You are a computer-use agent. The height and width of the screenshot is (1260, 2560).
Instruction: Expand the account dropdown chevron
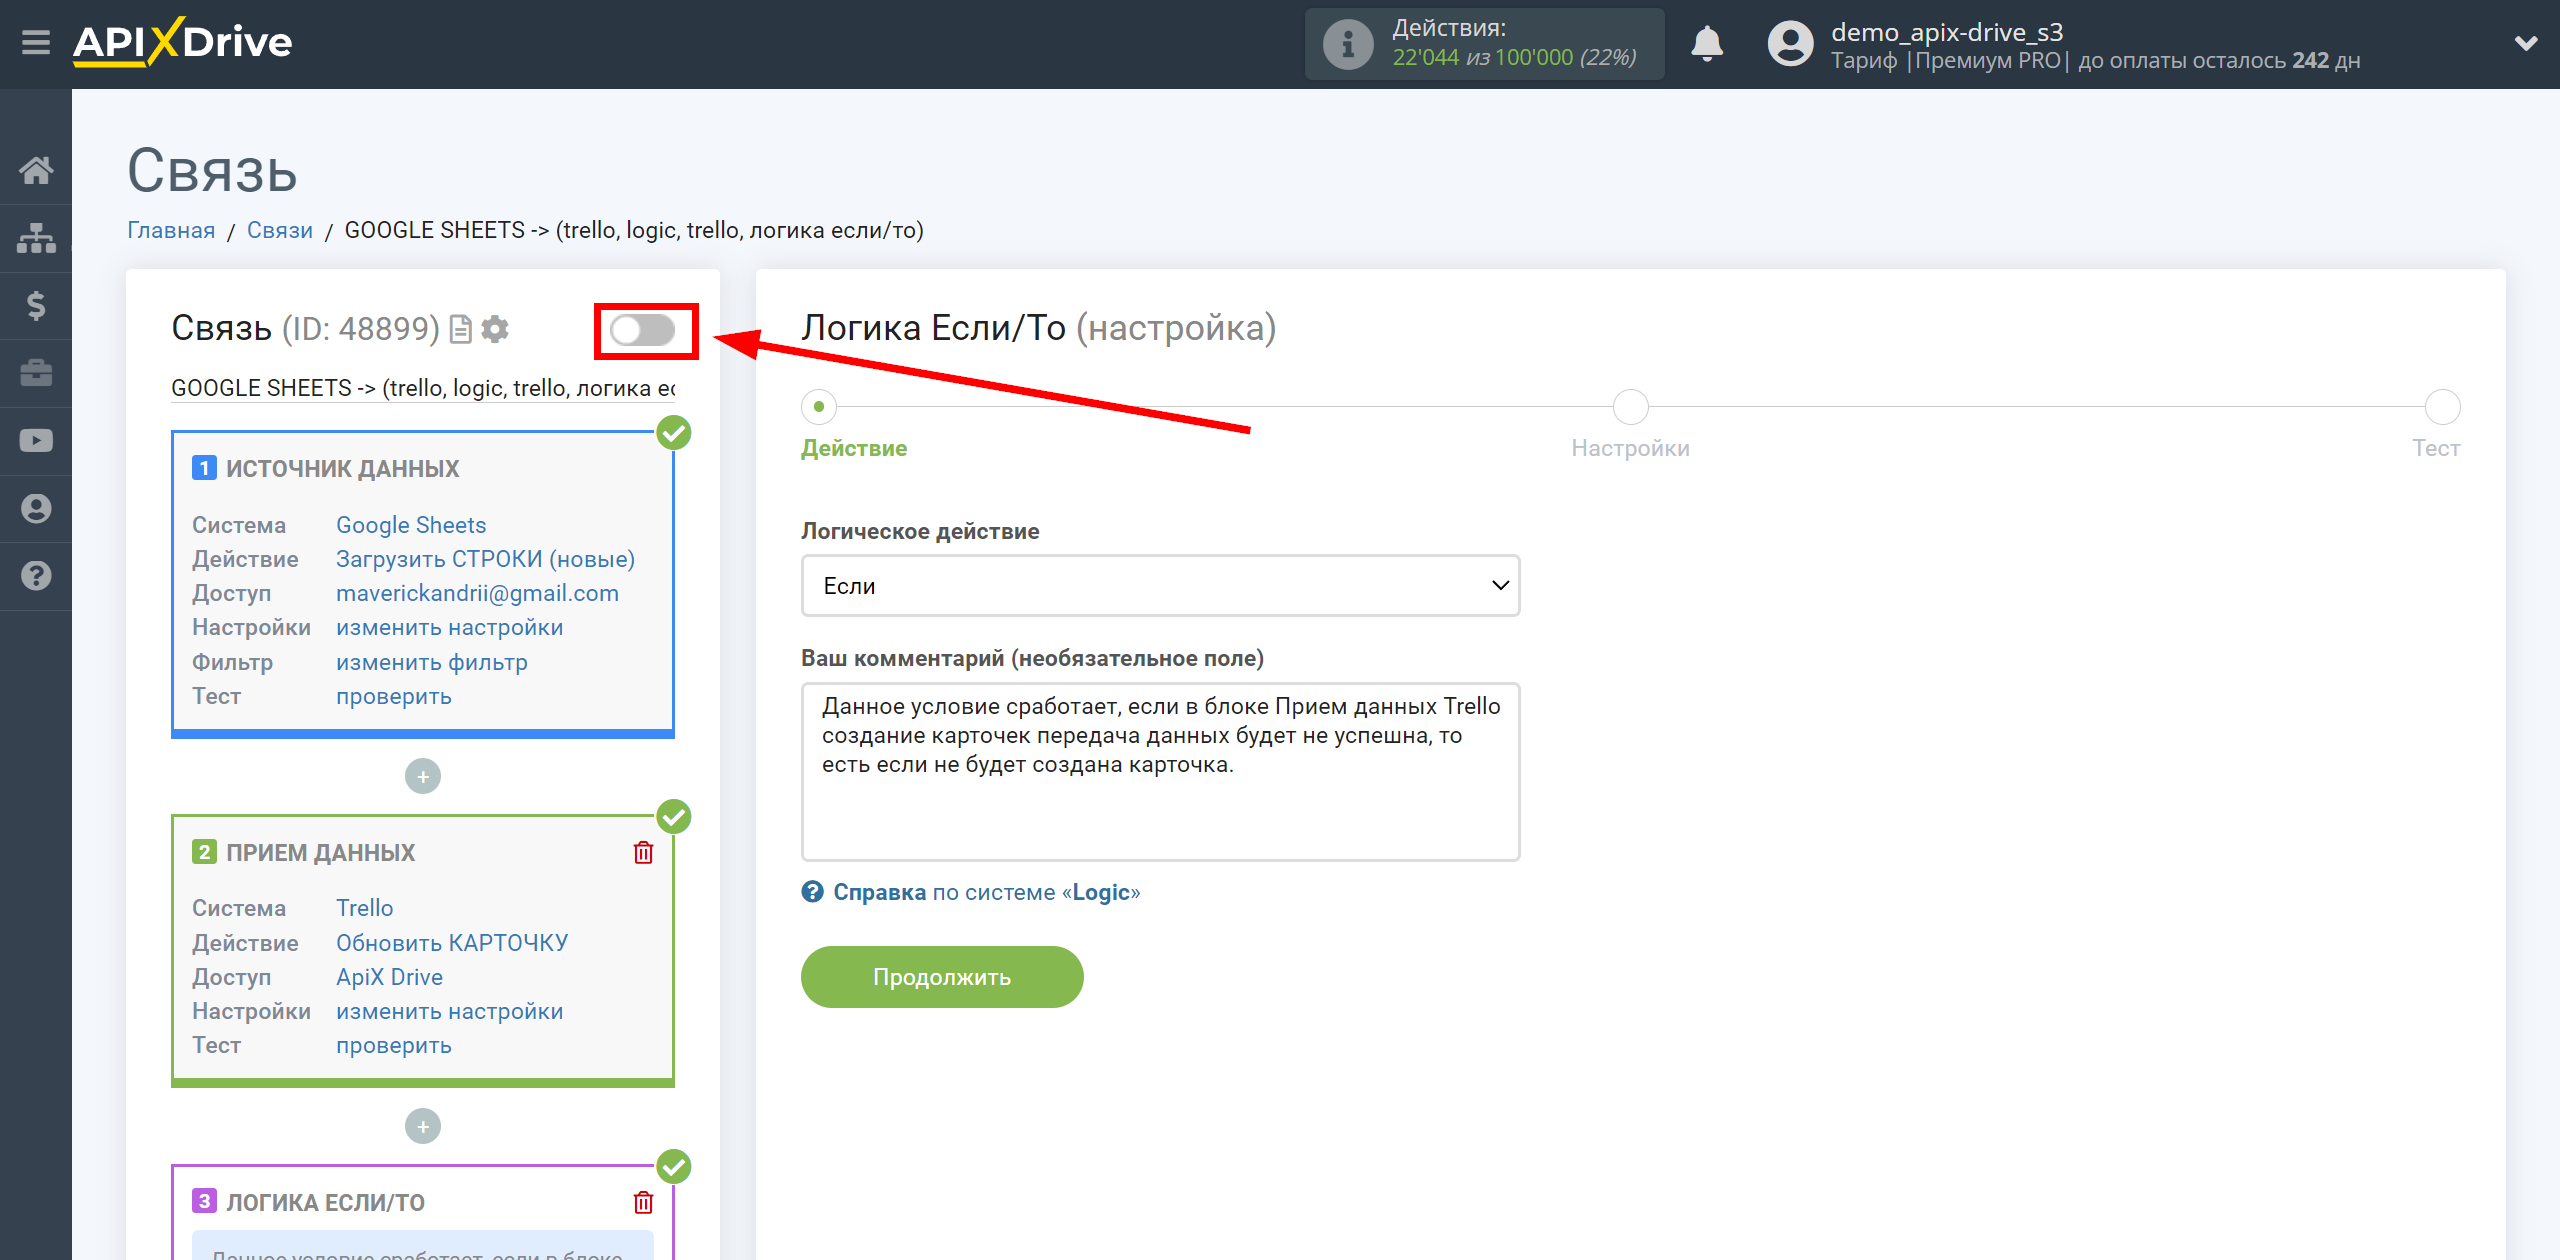point(2525,44)
